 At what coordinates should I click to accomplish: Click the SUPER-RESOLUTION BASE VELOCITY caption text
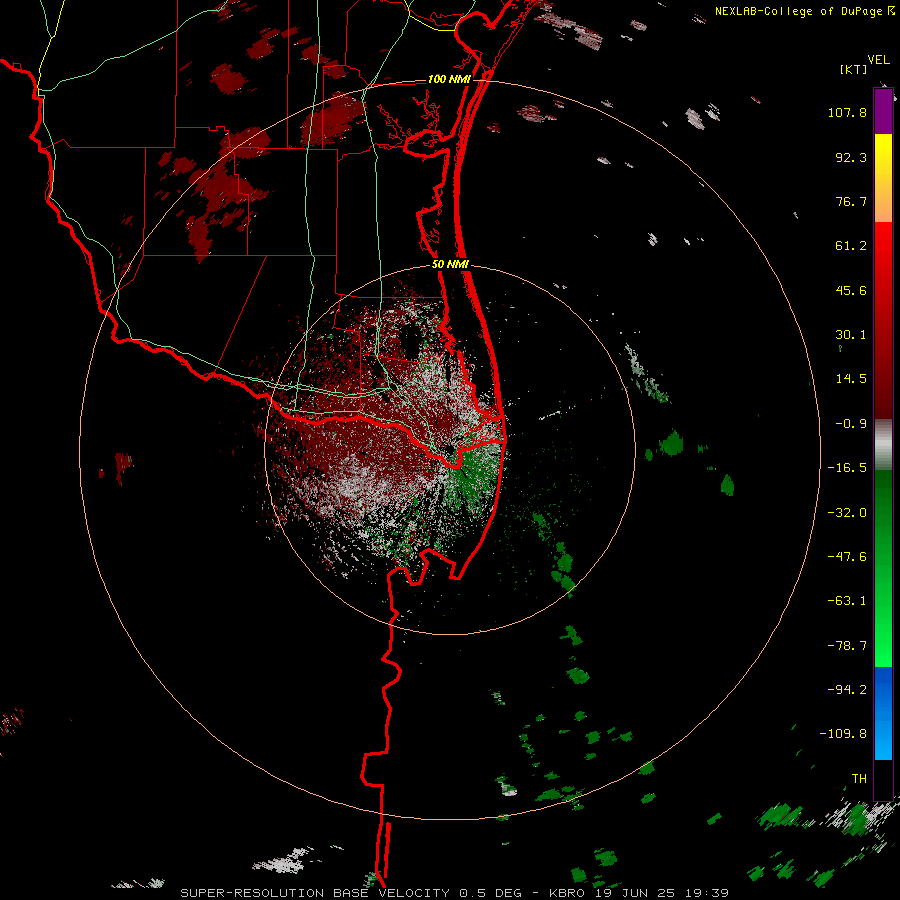(315, 893)
